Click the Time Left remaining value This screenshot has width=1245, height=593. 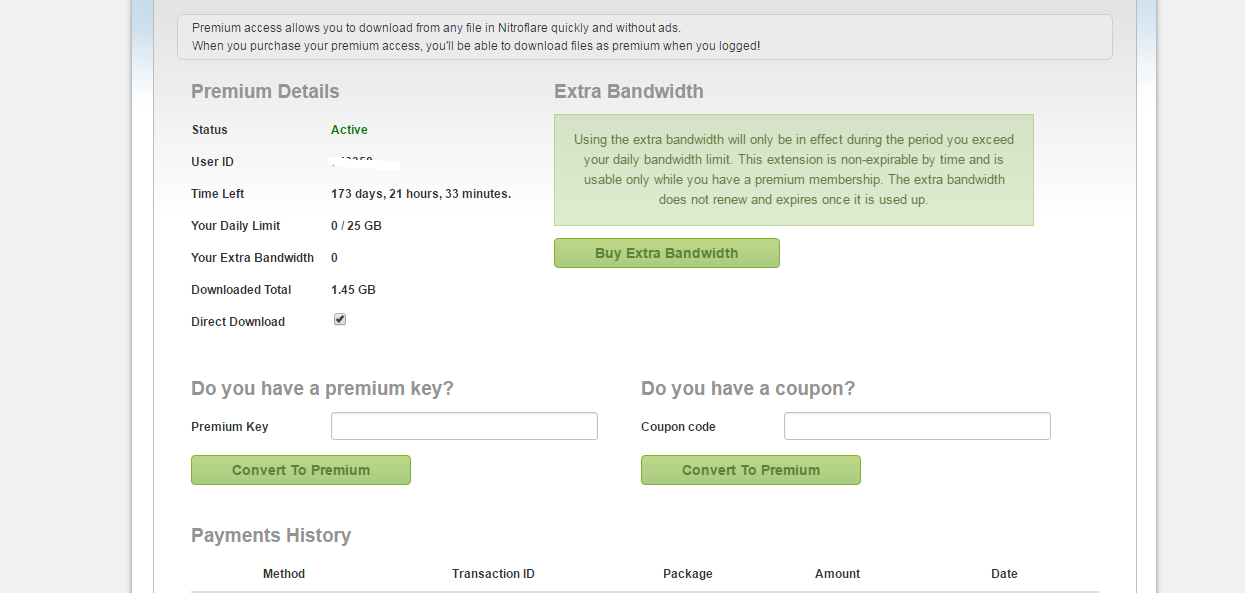(x=421, y=194)
